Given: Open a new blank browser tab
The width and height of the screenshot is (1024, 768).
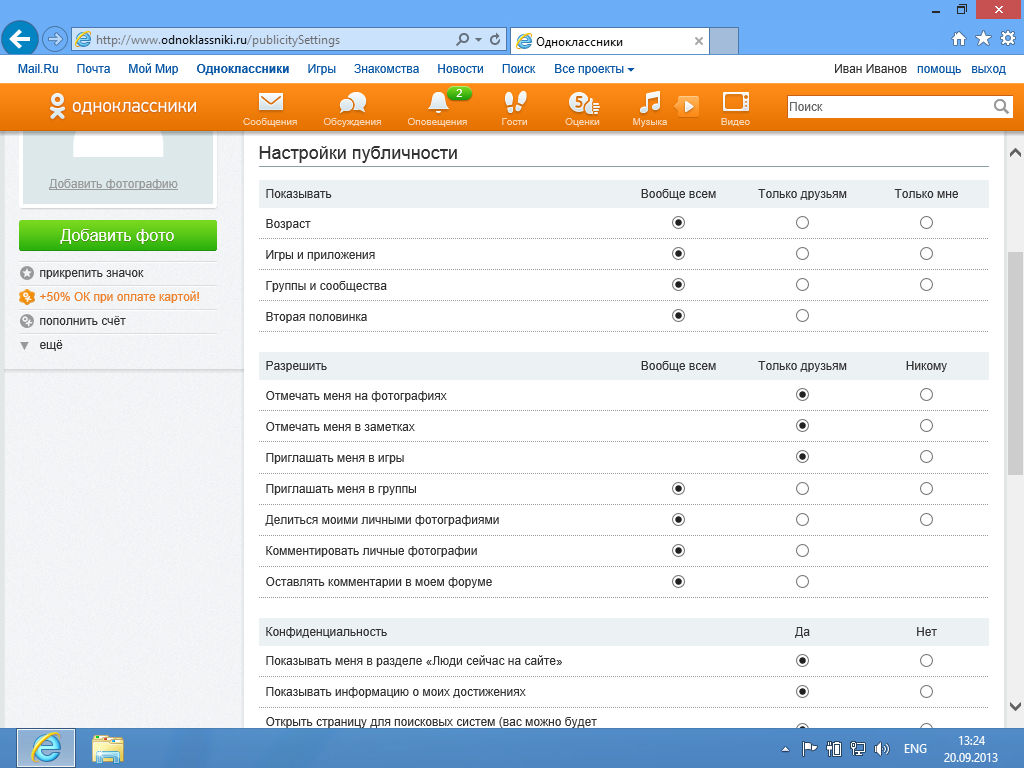Looking at the screenshot, I should pyautogui.click(x=724, y=41).
